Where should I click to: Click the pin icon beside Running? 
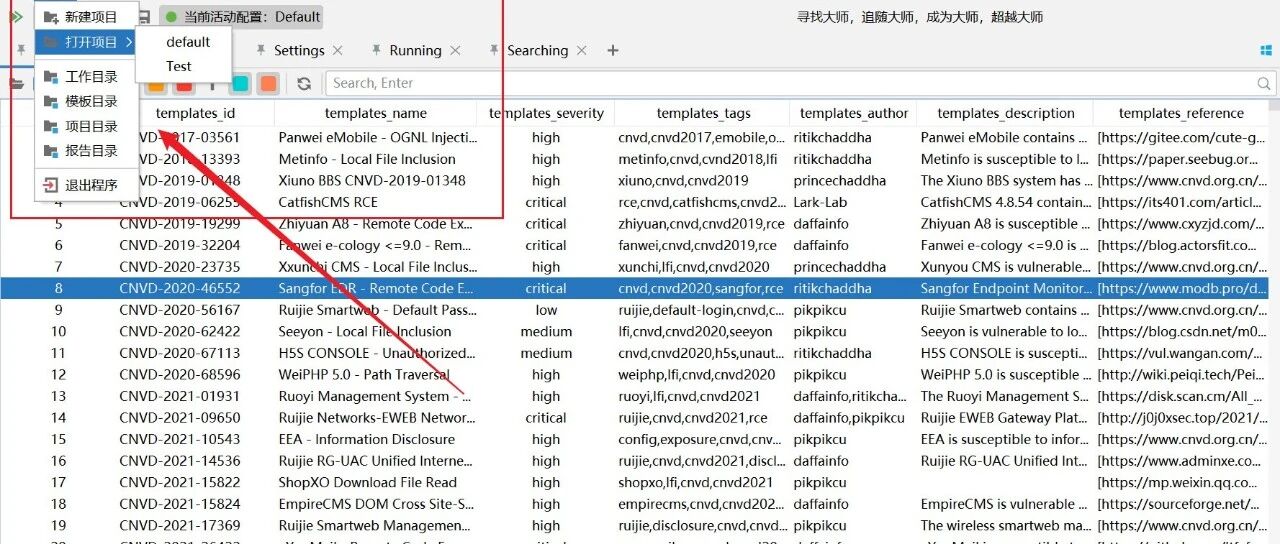pyautogui.click(x=377, y=50)
